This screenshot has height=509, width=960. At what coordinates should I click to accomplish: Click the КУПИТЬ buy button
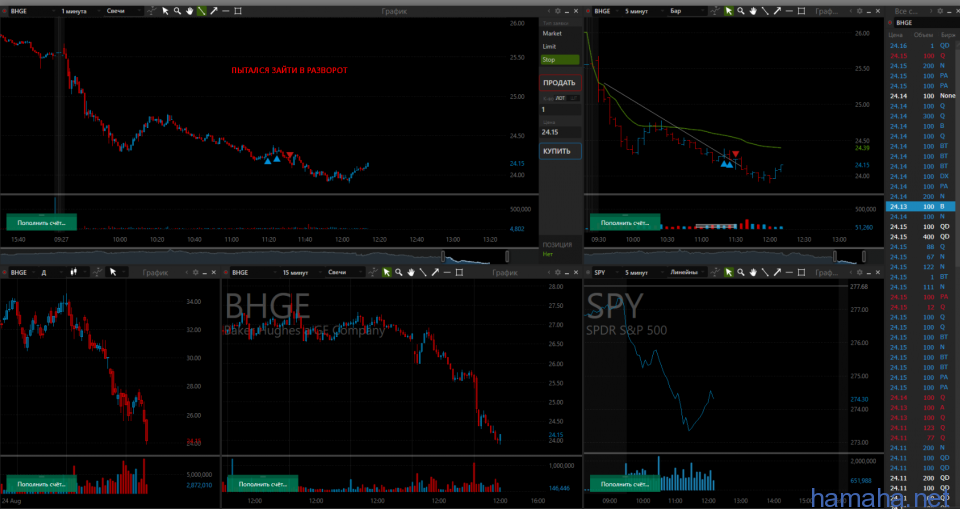pos(560,151)
